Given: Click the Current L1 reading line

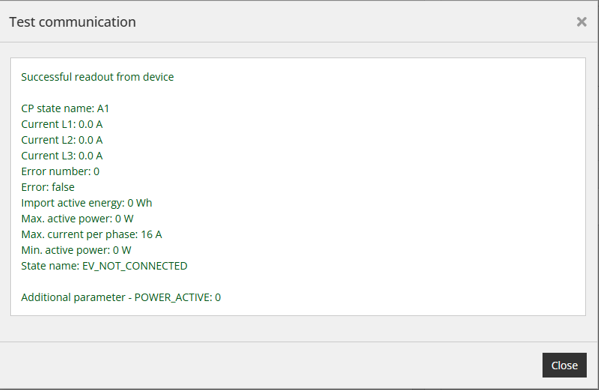Looking at the screenshot, I should tap(62, 124).
